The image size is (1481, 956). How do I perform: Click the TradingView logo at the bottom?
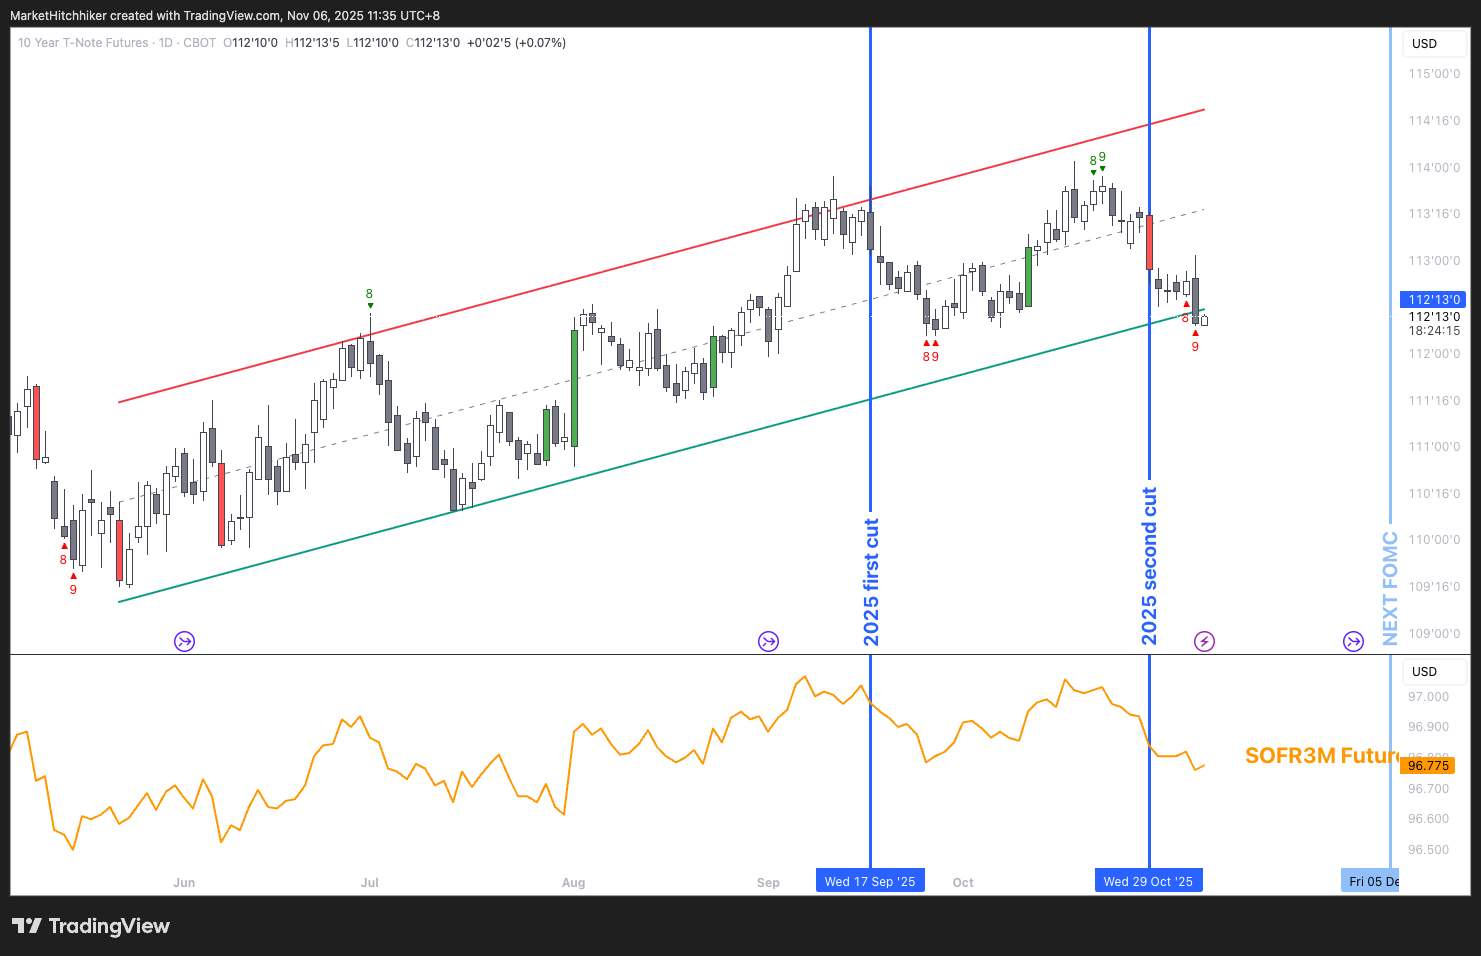pyautogui.click(x=91, y=926)
